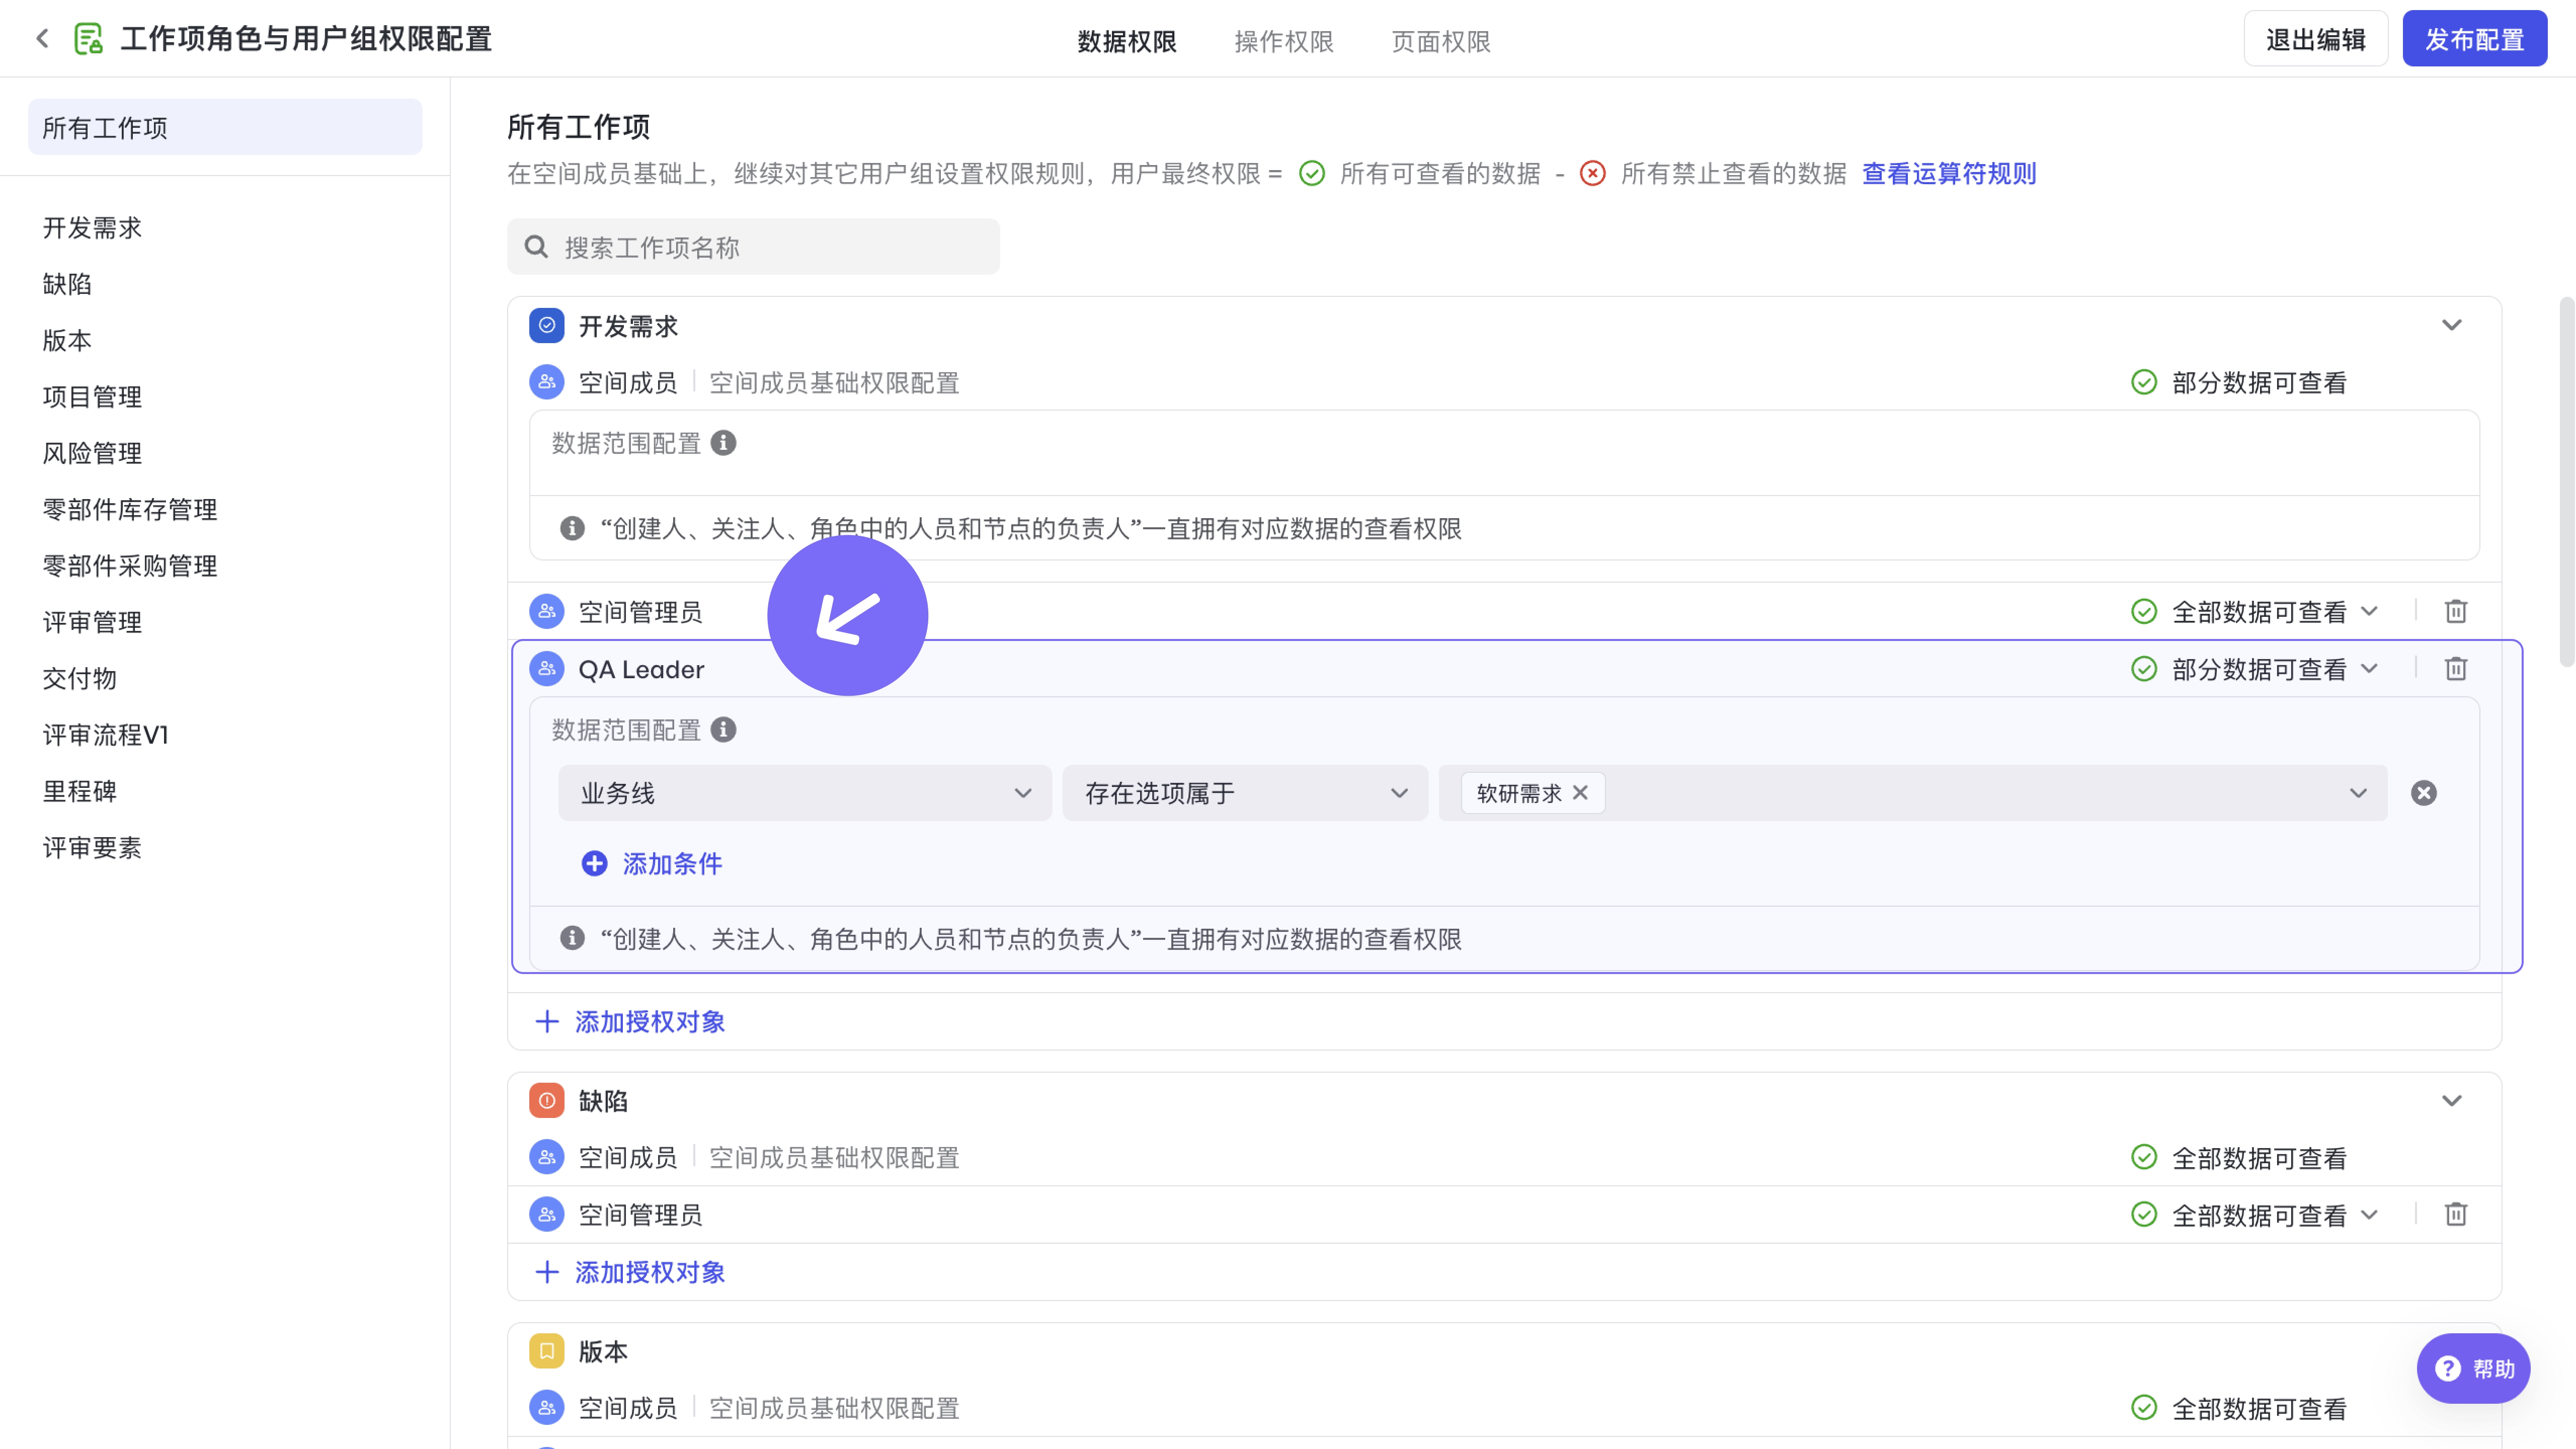Collapse the 开发需求 section
This screenshot has height=1449, width=2576.
tap(2452, 325)
